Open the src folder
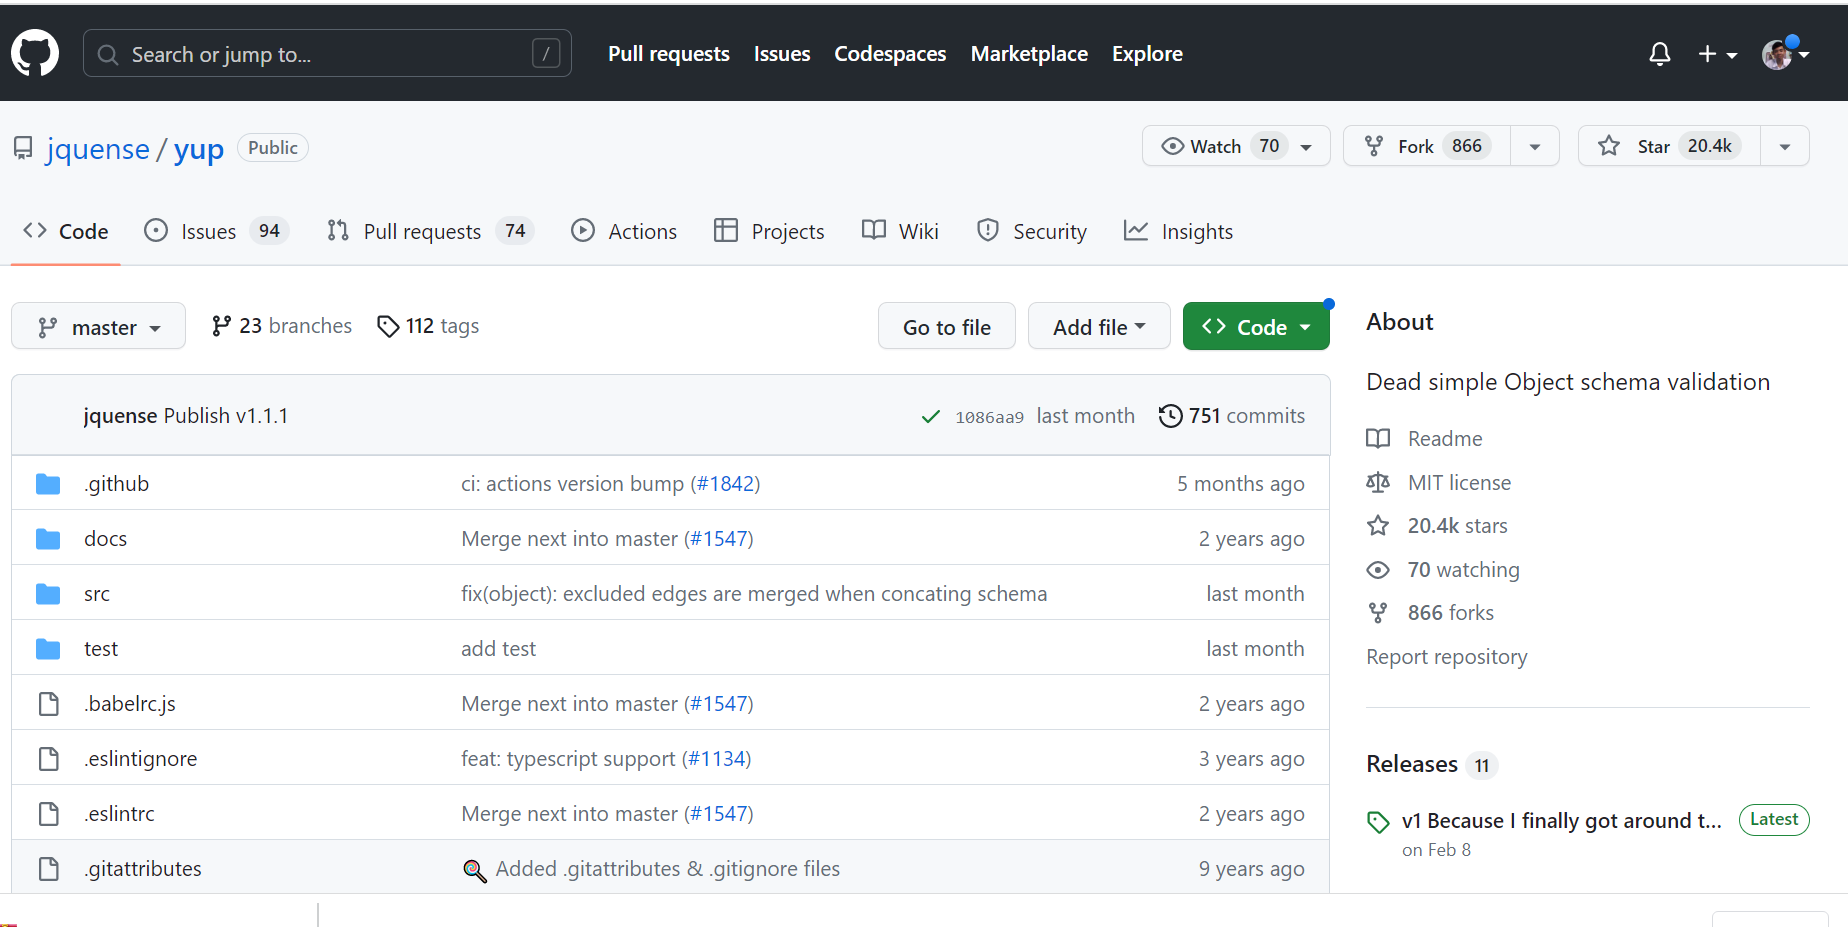The height and width of the screenshot is (927, 1848). 97,594
